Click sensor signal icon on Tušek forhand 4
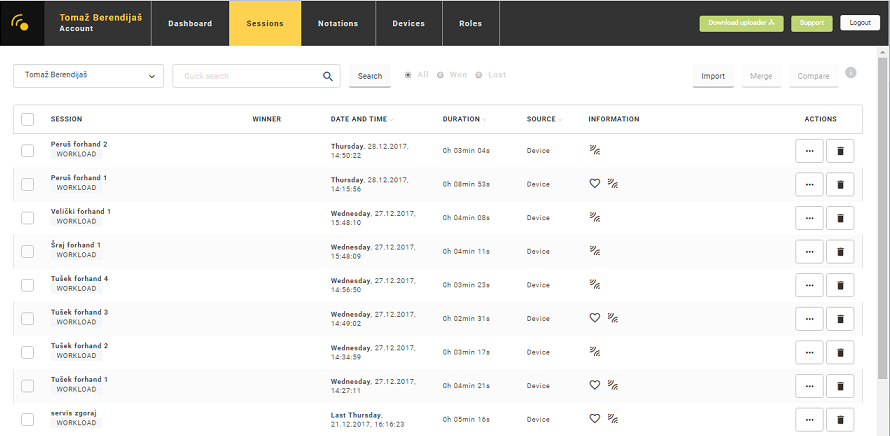This screenshot has height=436, width=890. click(595, 284)
